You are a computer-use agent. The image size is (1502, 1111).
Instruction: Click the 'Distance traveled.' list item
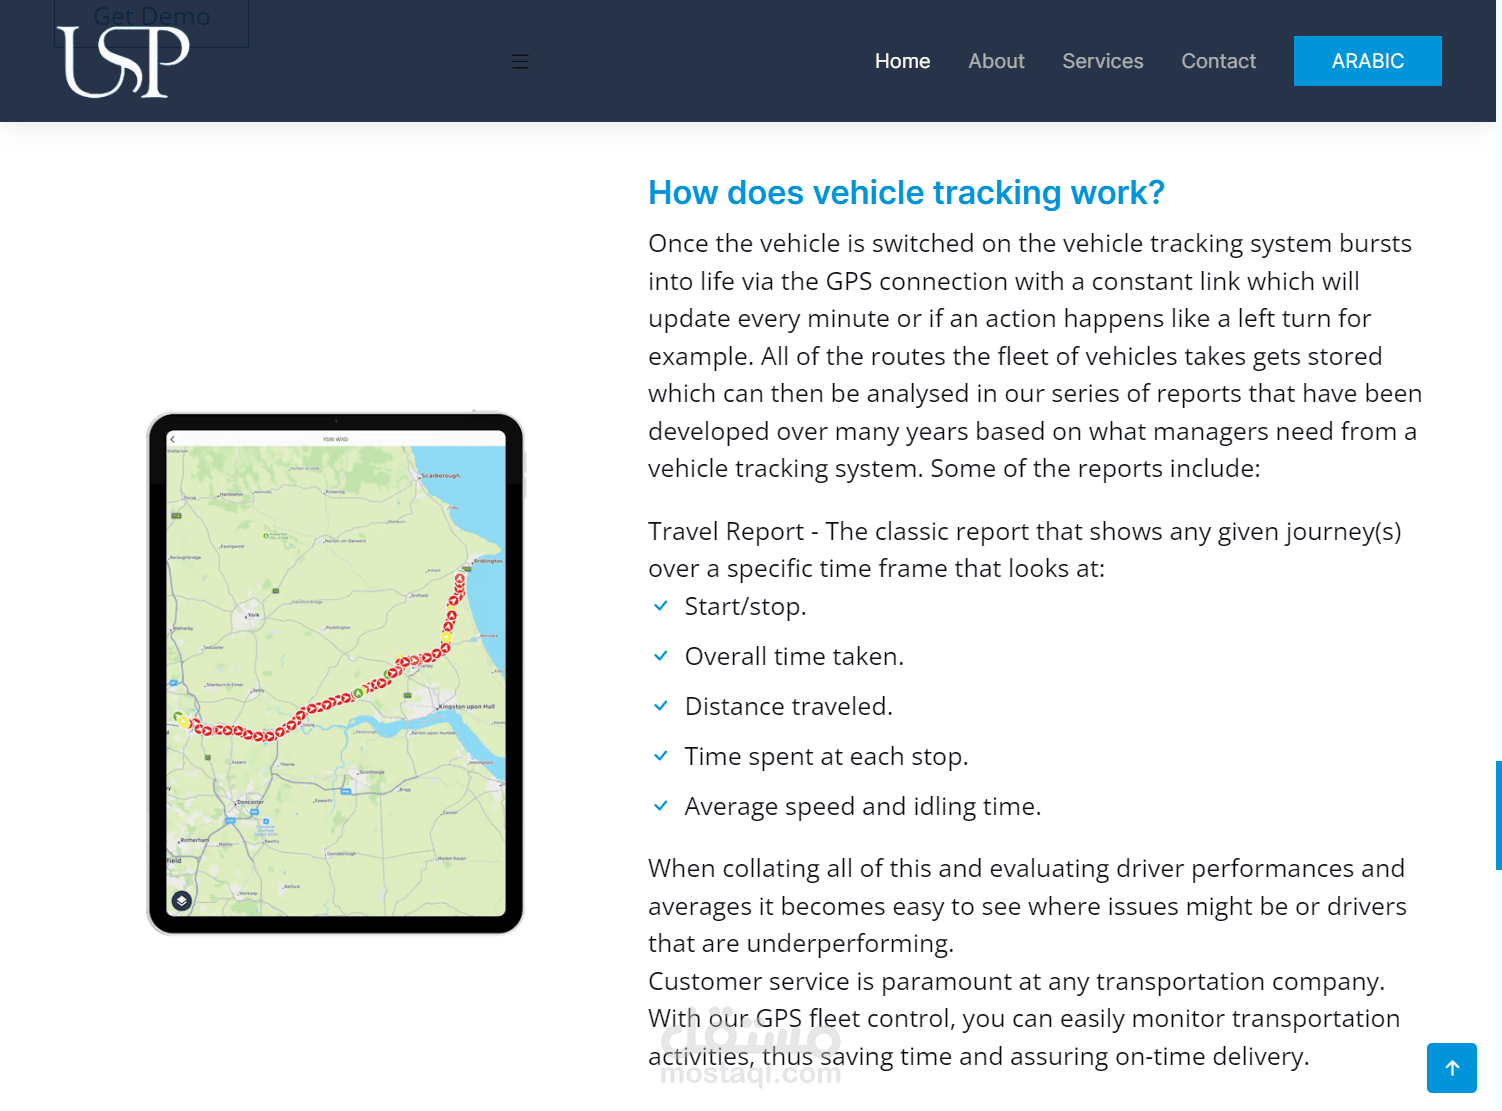click(x=788, y=707)
